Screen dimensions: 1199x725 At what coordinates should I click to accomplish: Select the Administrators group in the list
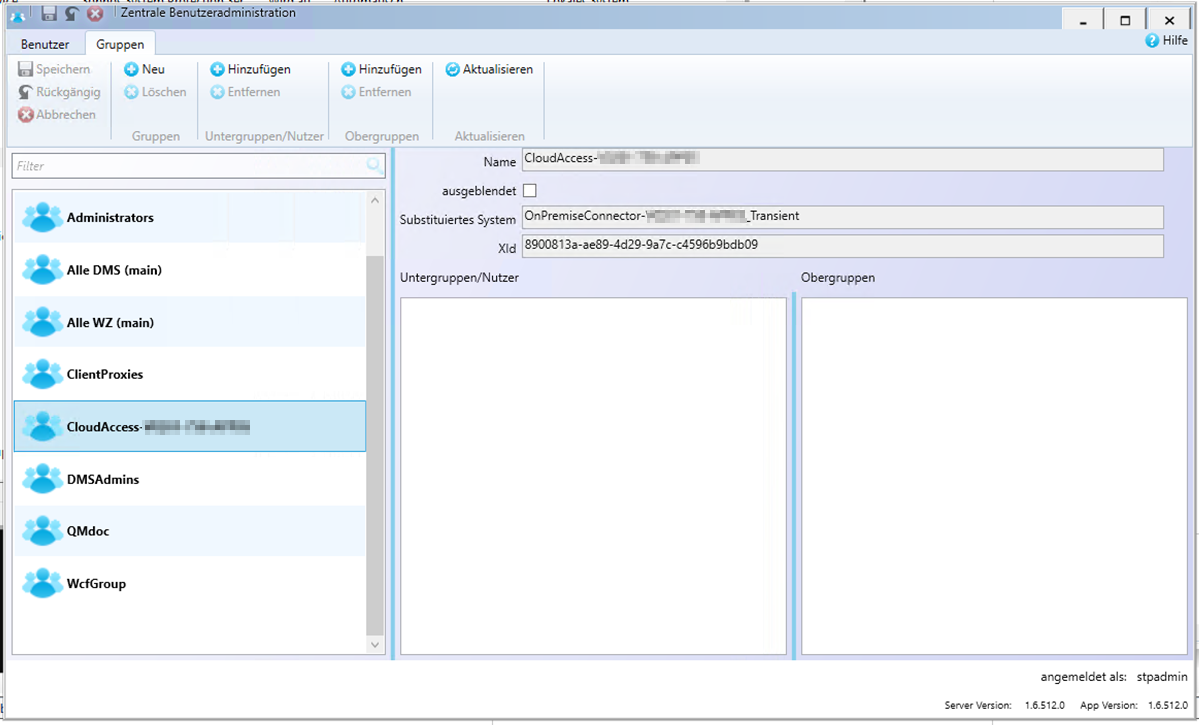coord(110,217)
